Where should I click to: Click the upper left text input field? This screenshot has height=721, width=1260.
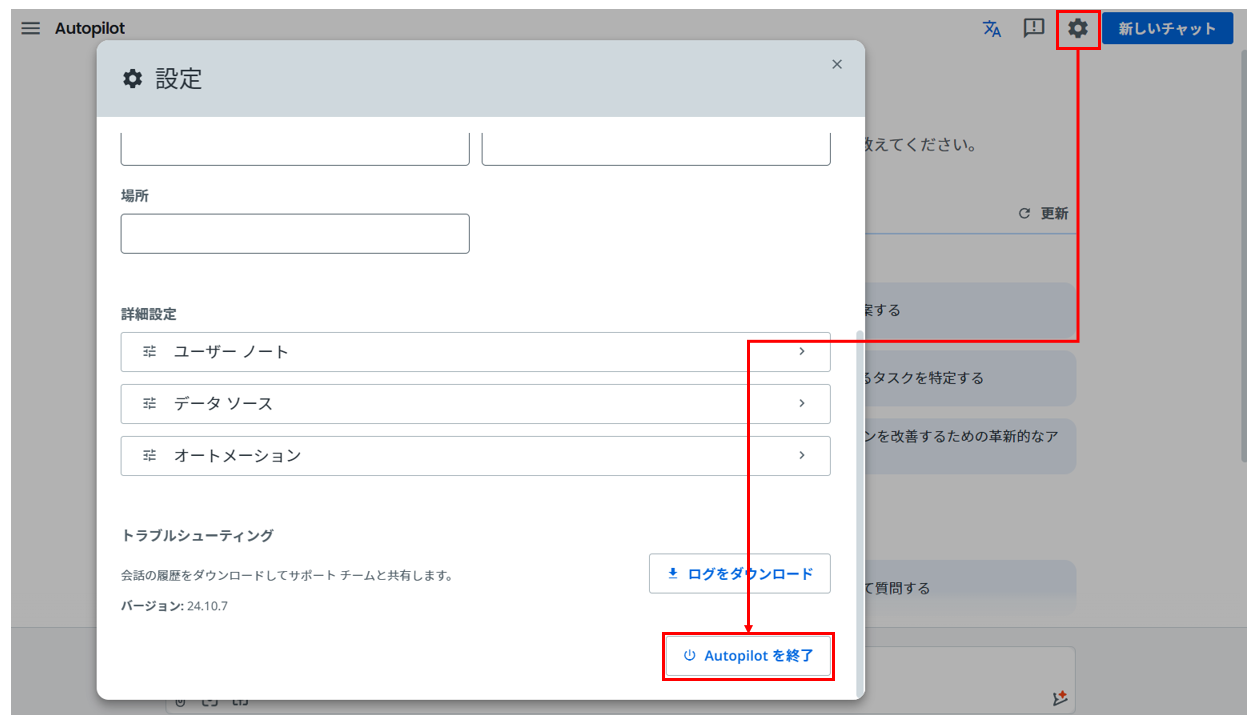pos(295,148)
